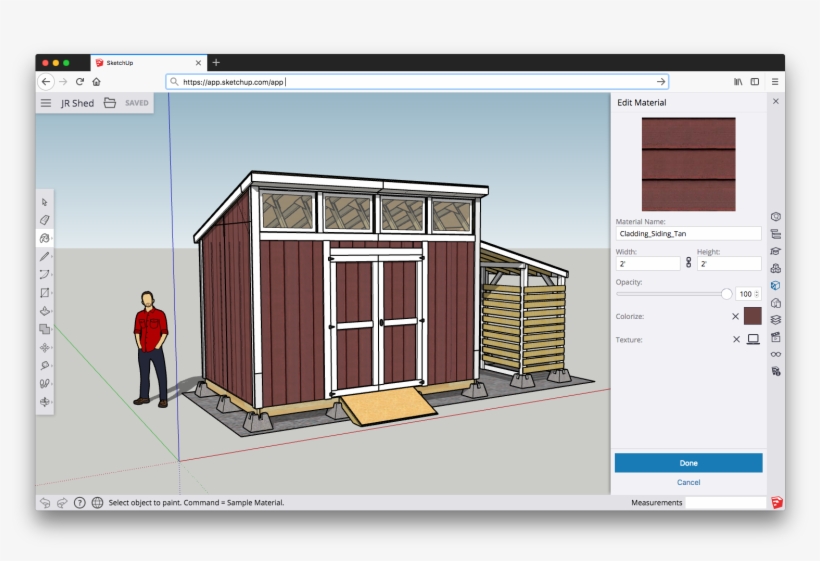This screenshot has height=561, width=820.
Task: Pick the Line pencil tool
Action: (x=44, y=256)
